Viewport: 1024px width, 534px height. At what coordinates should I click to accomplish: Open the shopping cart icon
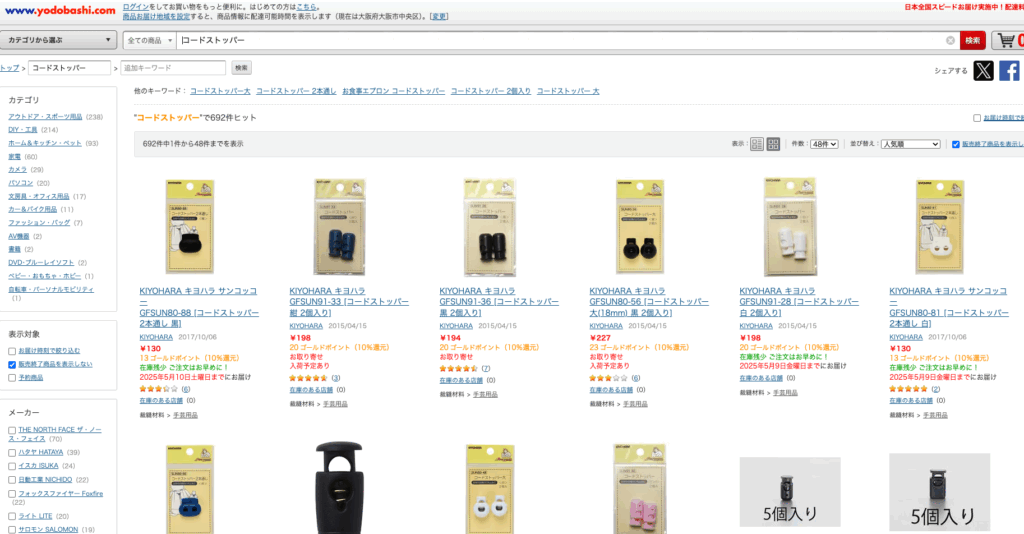1008,40
